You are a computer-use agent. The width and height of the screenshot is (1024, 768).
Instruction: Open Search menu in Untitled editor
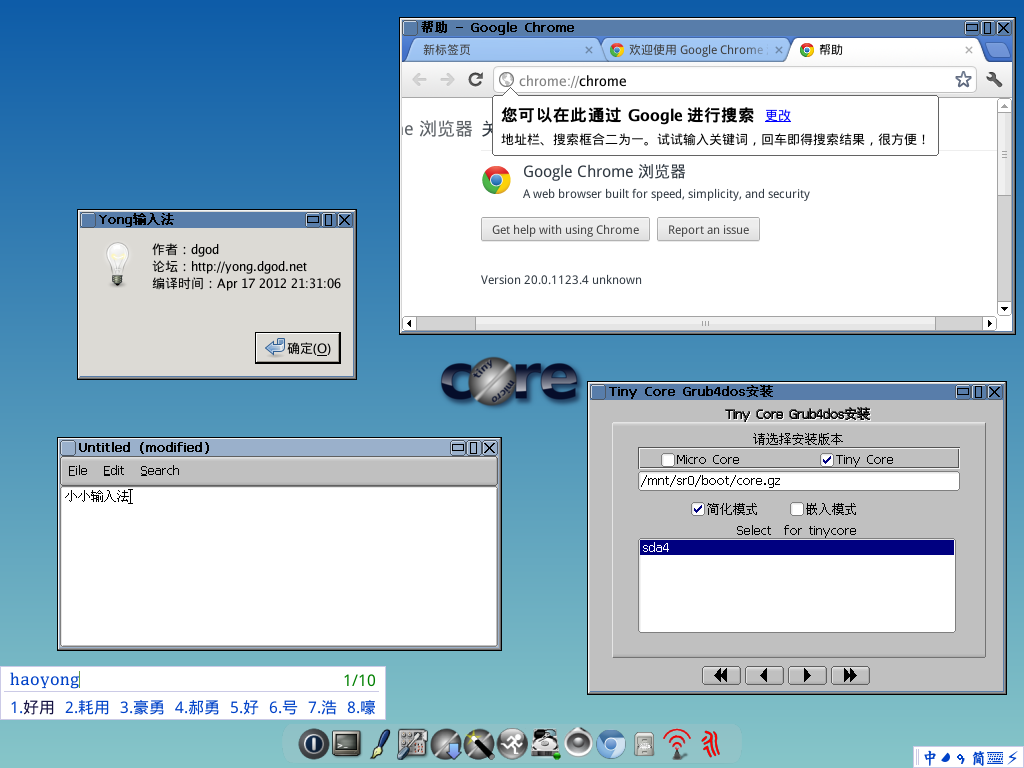click(160, 471)
